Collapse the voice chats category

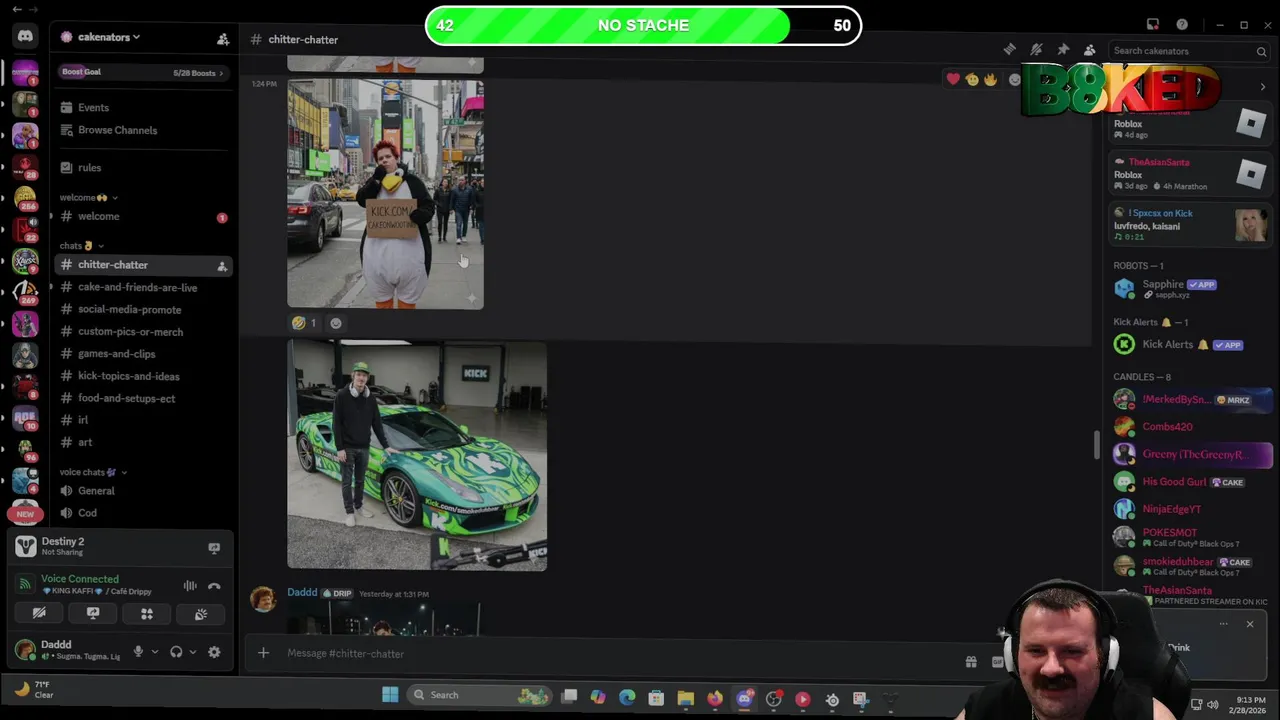pos(92,472)
